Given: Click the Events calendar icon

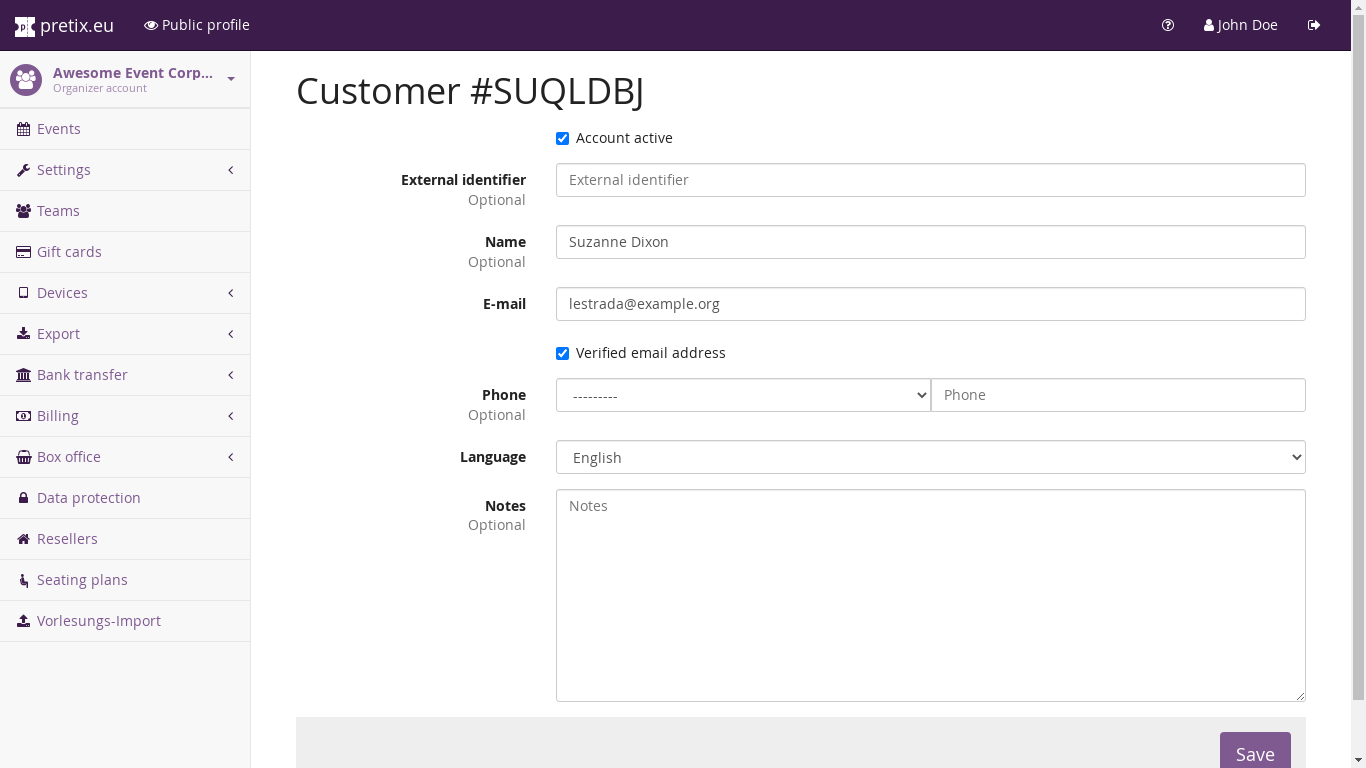Looking at the screenshot, I should click(23, 129).
